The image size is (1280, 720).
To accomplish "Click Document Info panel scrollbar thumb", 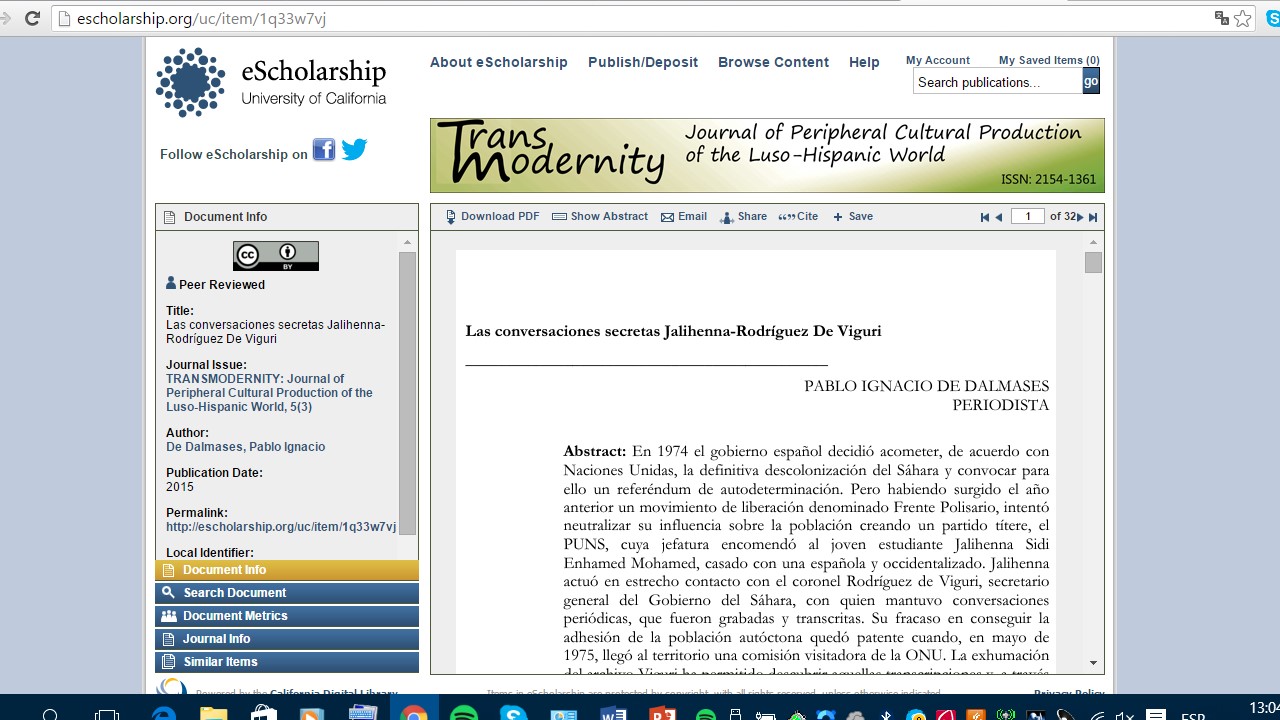I will point(407,394).
